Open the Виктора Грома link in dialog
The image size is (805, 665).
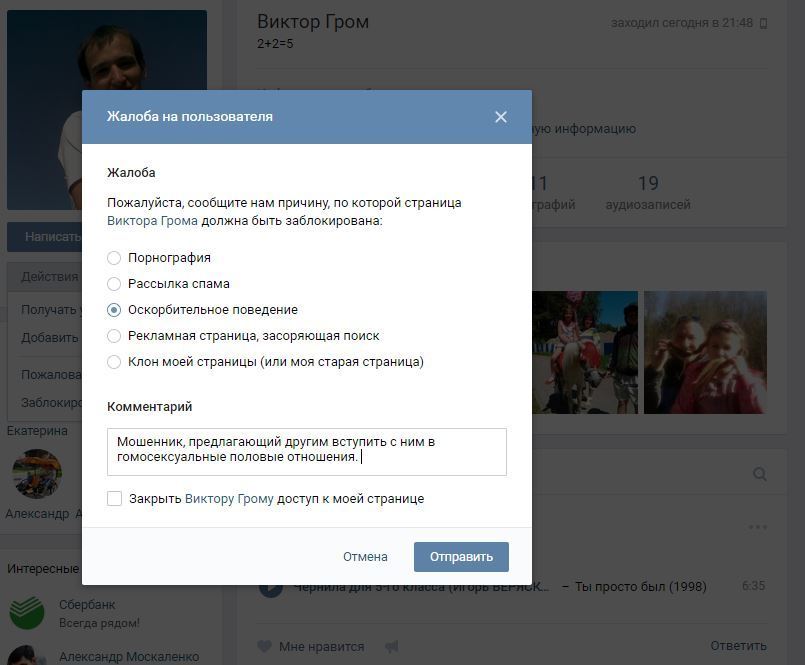152,221
